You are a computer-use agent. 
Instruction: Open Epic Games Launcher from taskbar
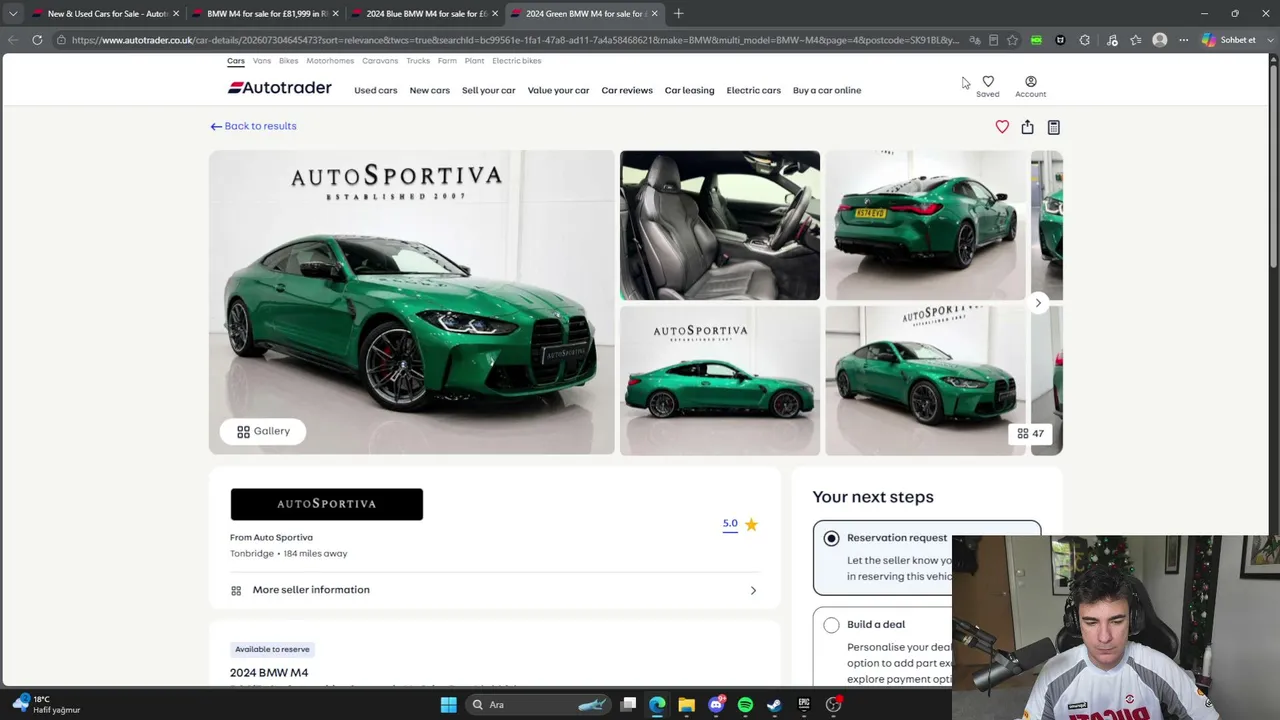click(804, 705)
